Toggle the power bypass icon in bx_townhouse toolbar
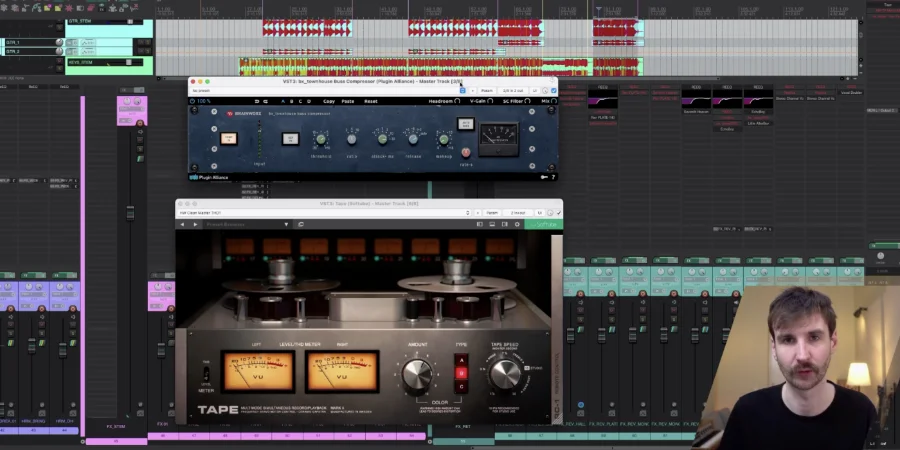This screenshot has width=900, height=450. point(192,101)
